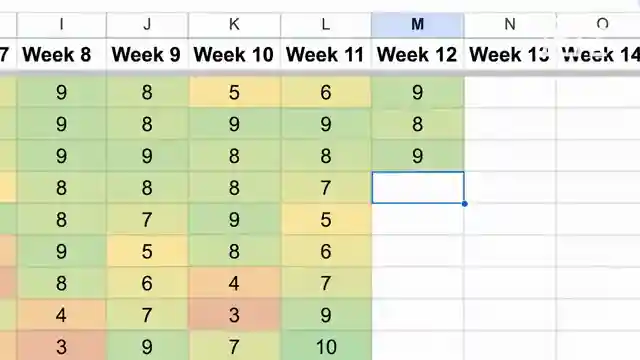Select the first 5 cell under Week 10
The width and height of the screenshot is (640, 360).
[x=234, y=92]
